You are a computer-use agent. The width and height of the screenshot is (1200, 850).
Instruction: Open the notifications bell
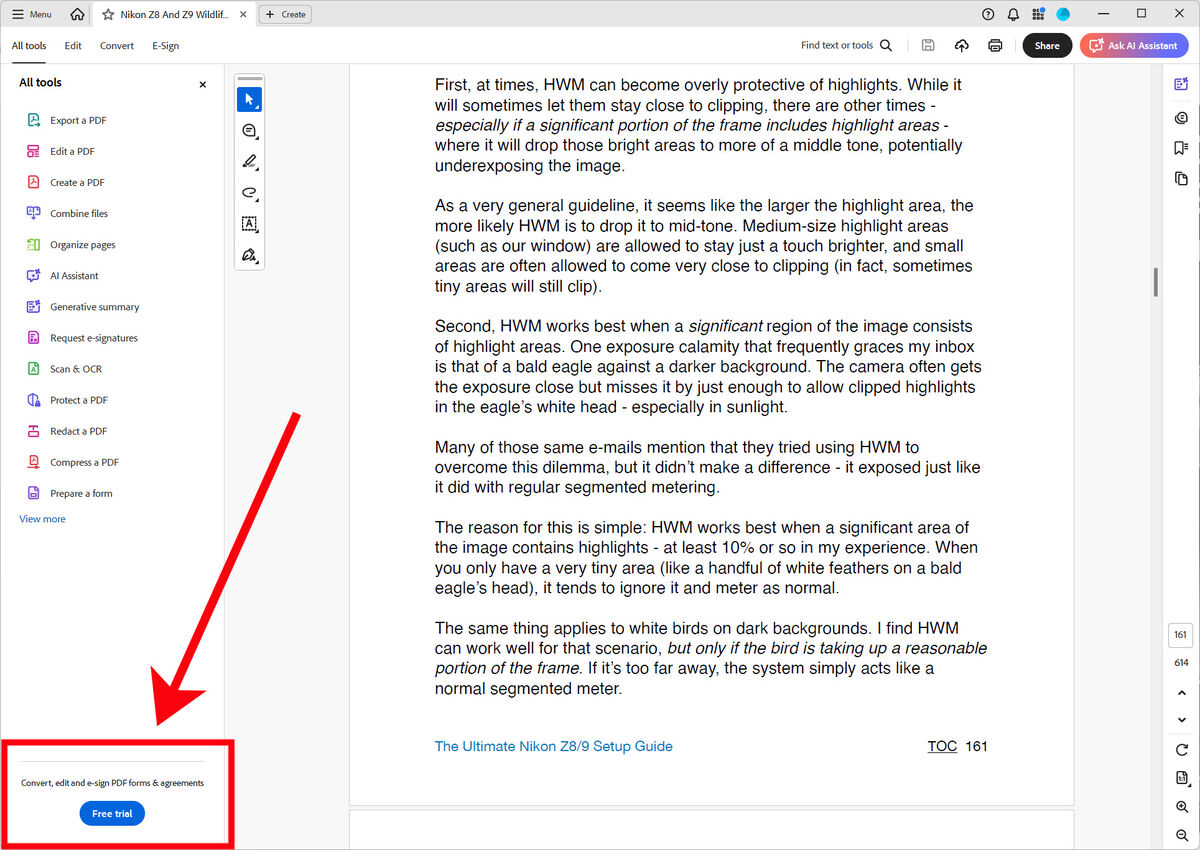[x=1013, y=14]
